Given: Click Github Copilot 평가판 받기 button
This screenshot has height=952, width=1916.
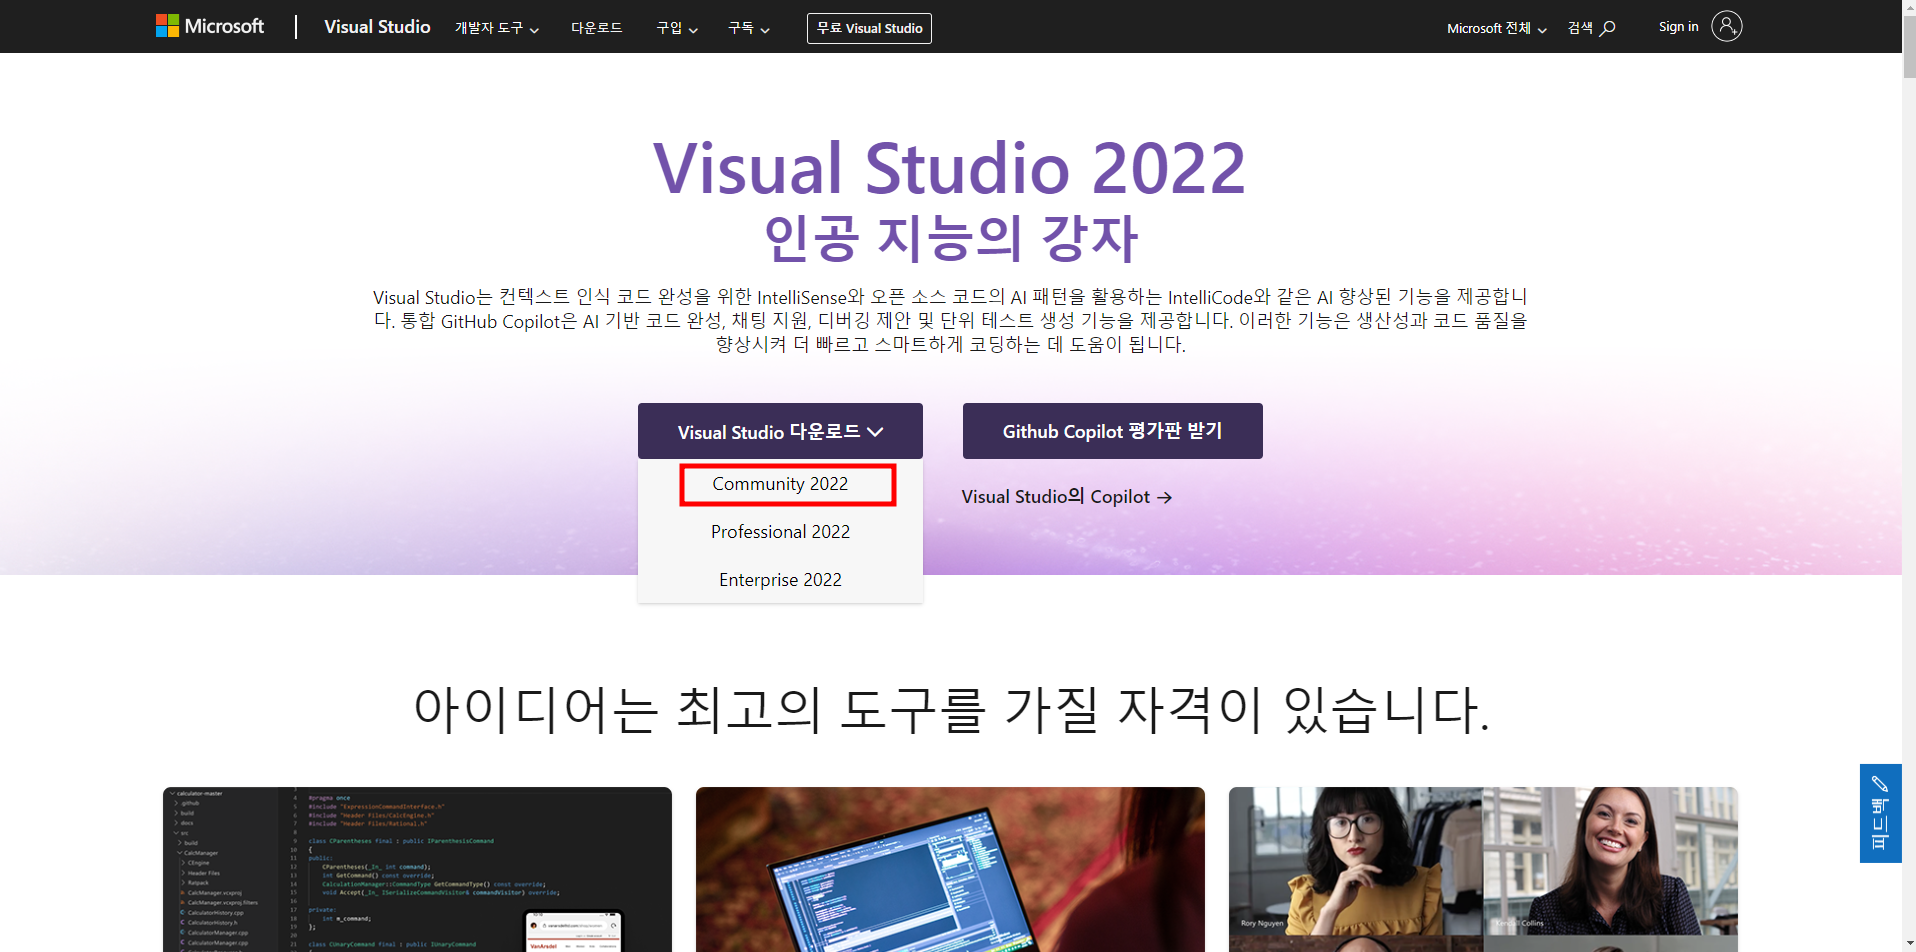Looking at the screenshot, I should click(1112, 431).
